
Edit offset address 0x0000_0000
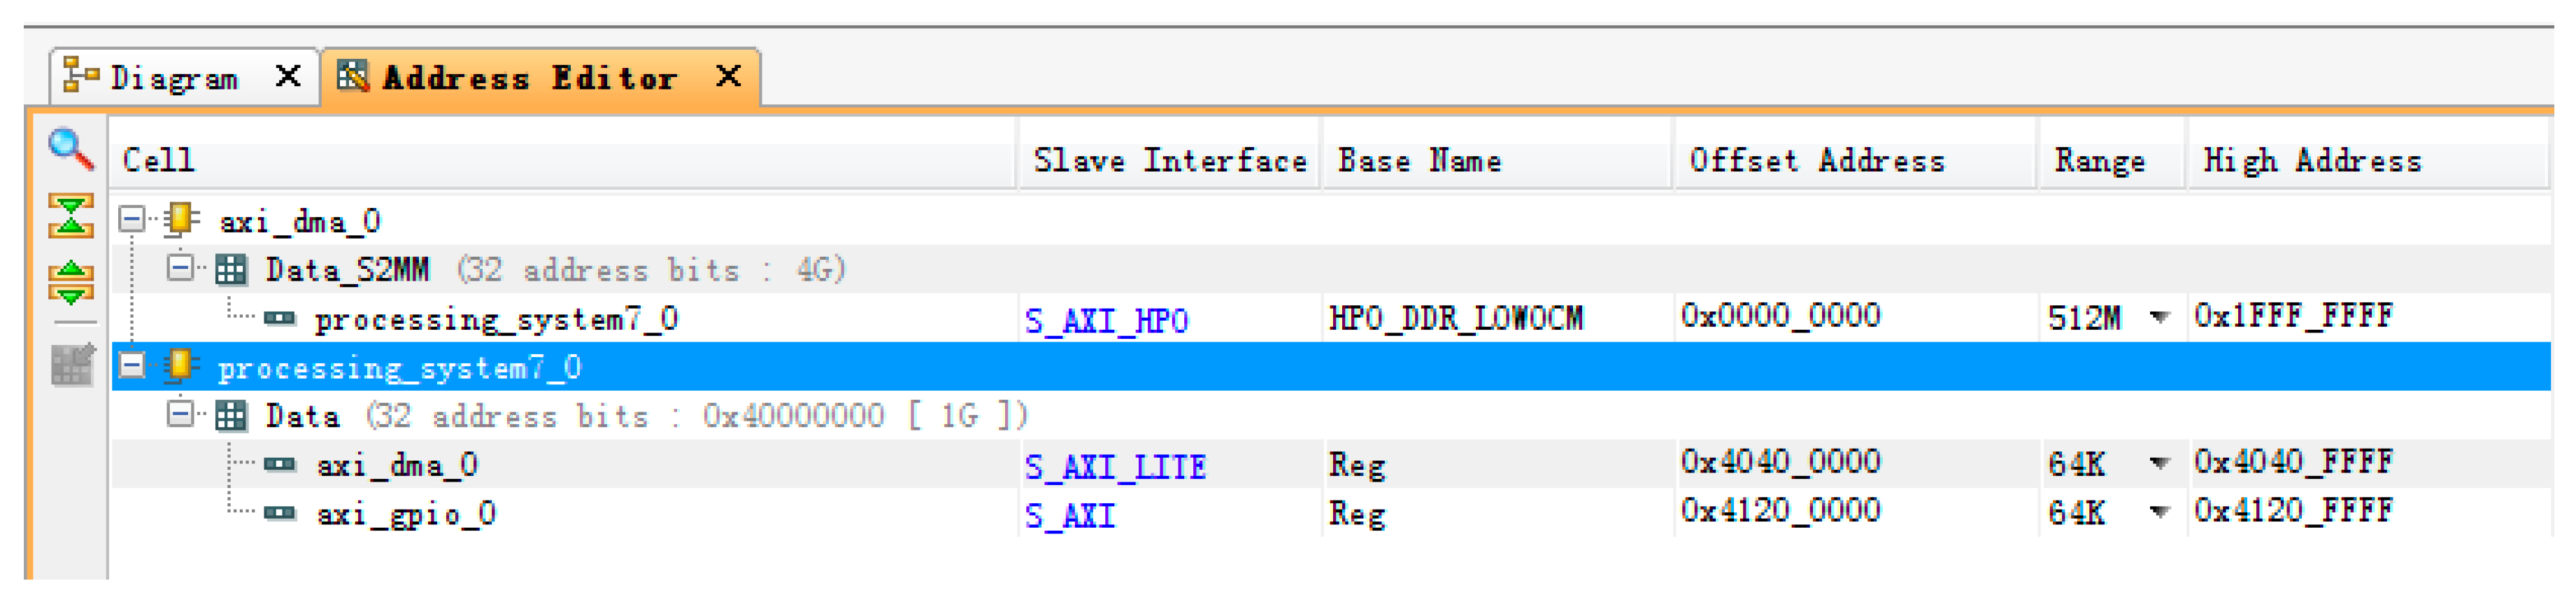tap(1781, 317)
